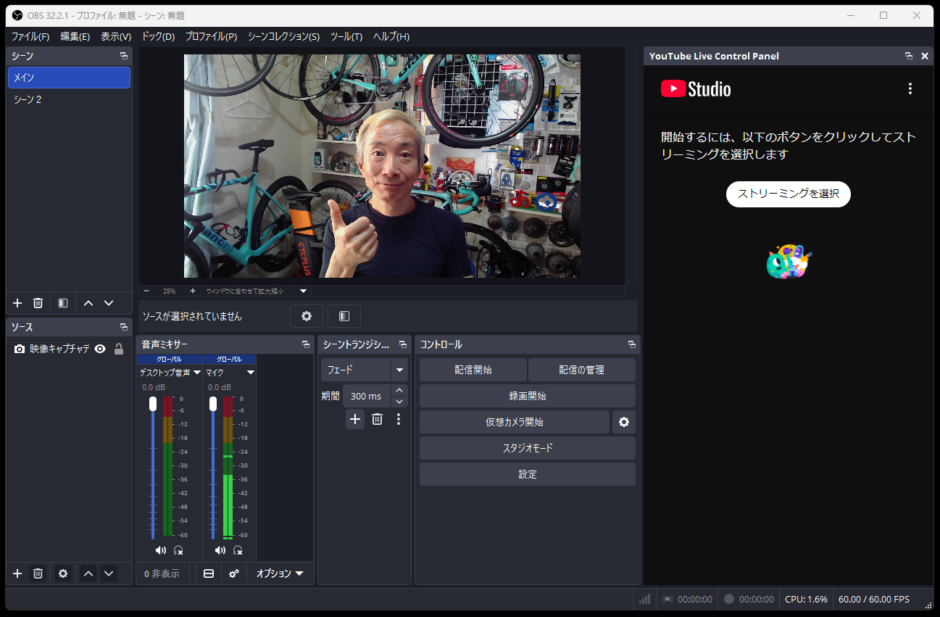Click the 配信開始 button
This screenshot has width=940, height=617.
click(x=473, y=370)
